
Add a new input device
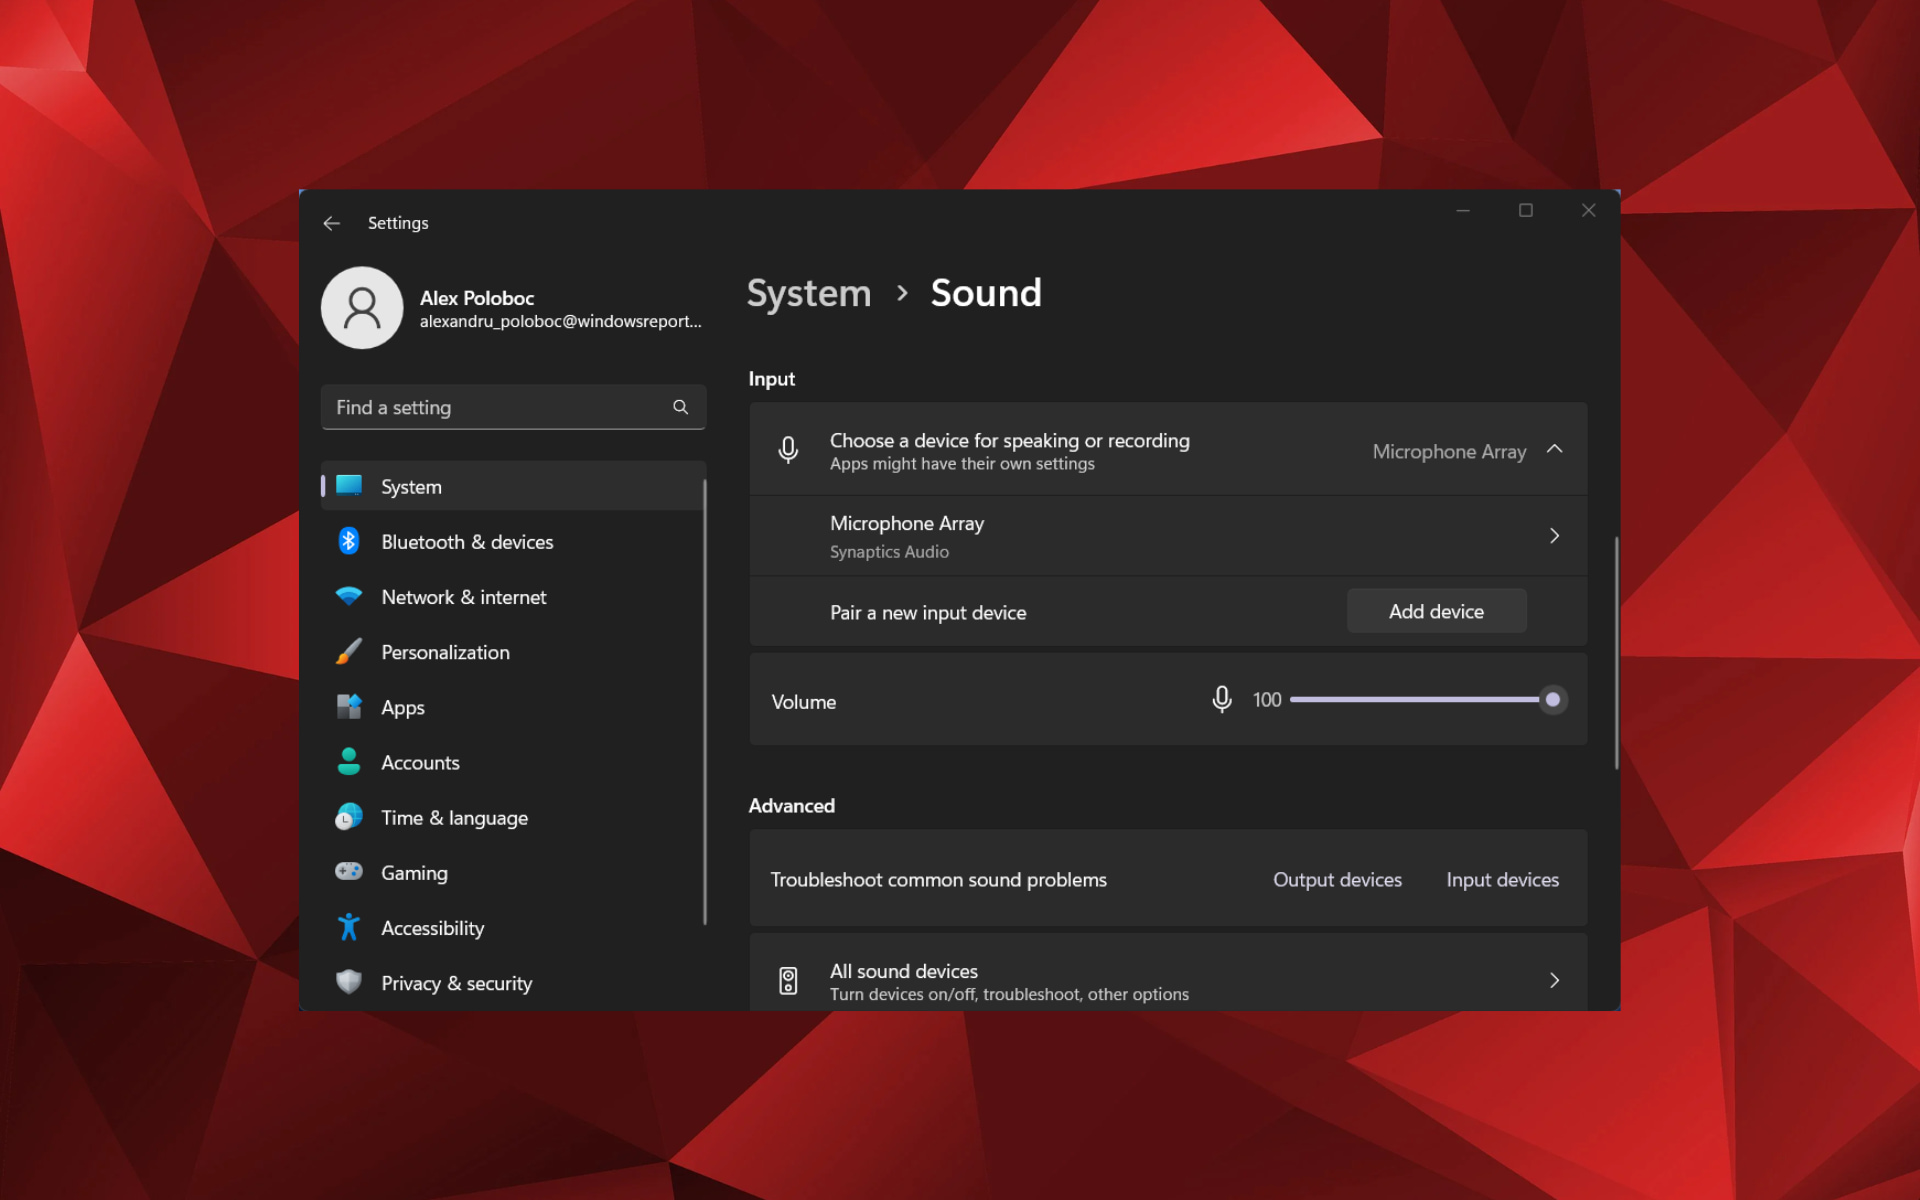click(1436, 610)
